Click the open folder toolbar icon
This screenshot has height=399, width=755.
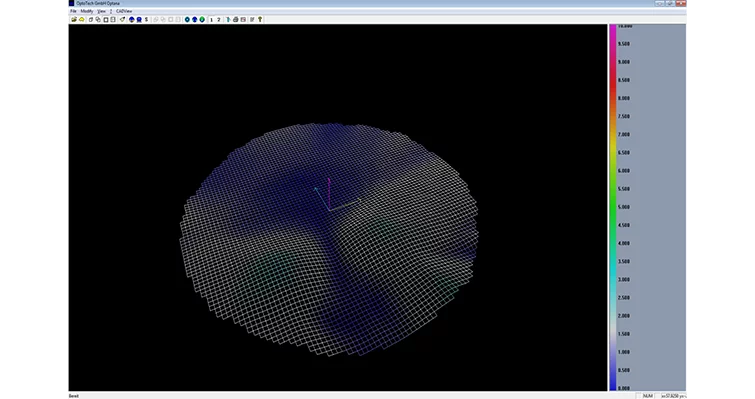[x=74, y=20]
